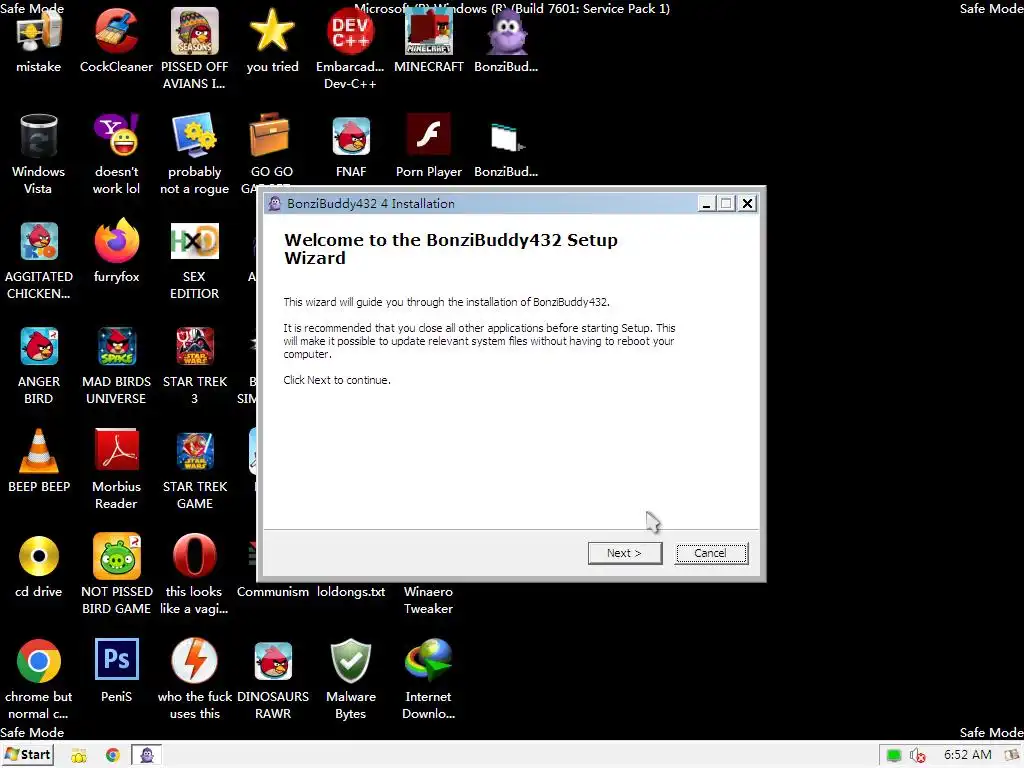Click the muted volume tray icon
1024x768 pixels.
point(918,756)
